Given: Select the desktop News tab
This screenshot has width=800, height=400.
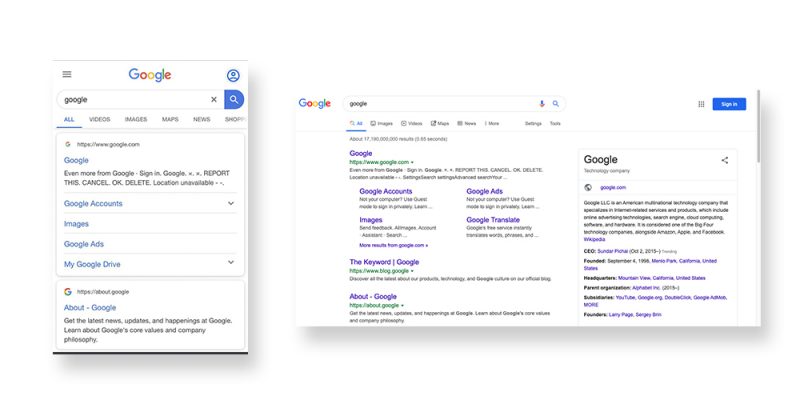Looking at the screenshot, I should click(x=466, y=123).
